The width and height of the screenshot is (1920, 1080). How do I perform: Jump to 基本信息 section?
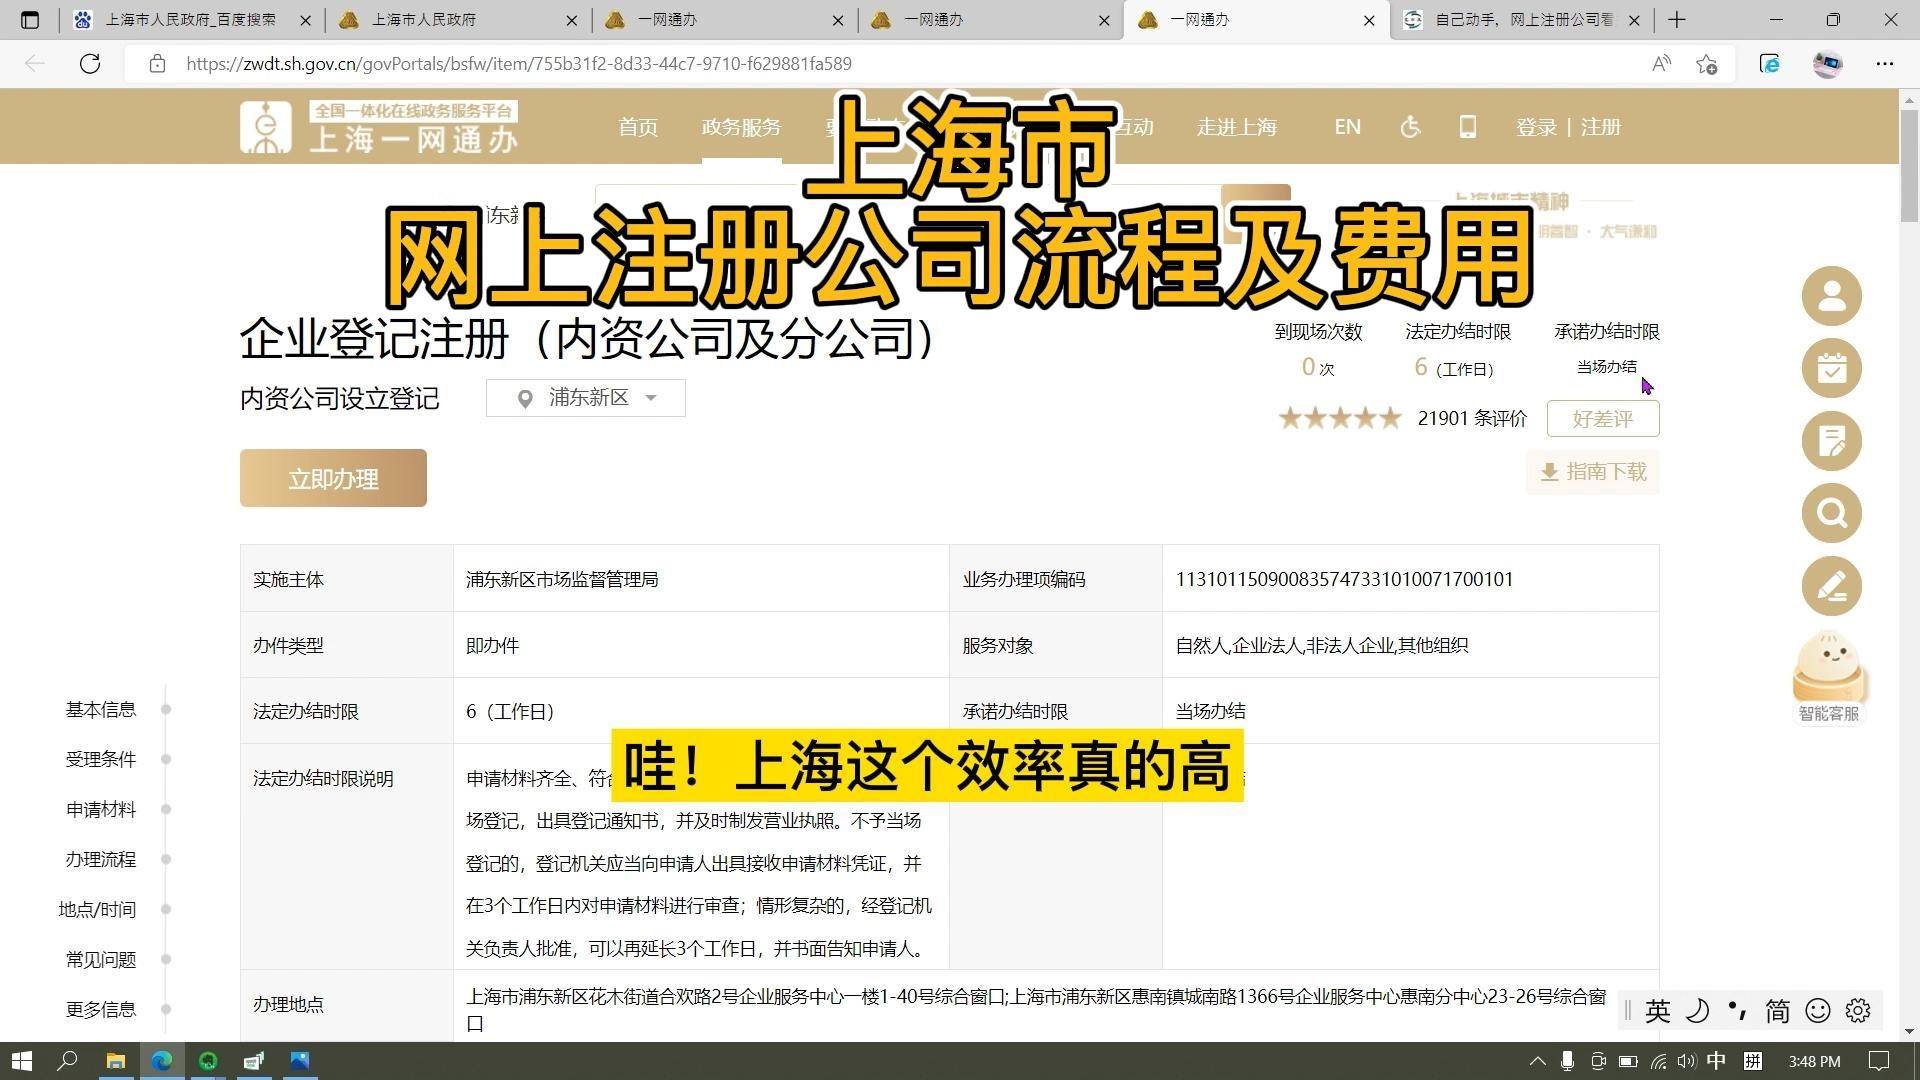101,710
